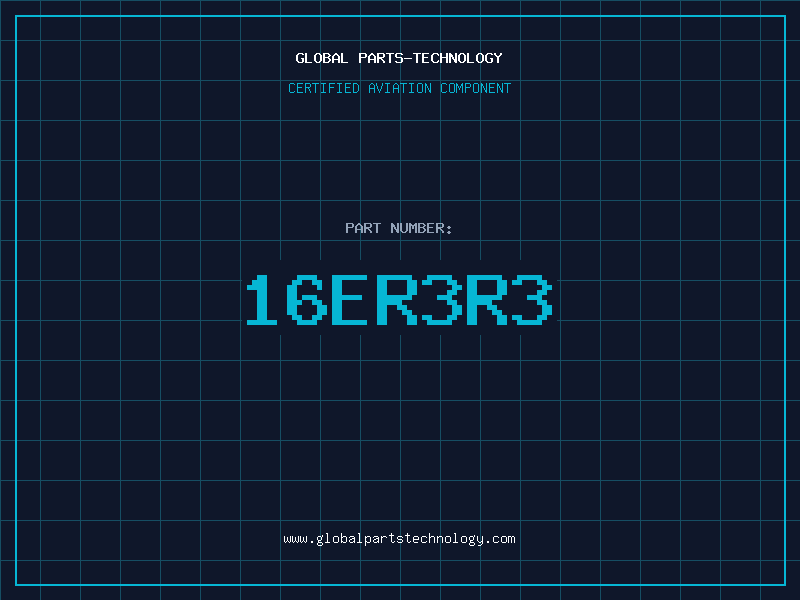
Task: Open the www.globalpartstechnology.com link
Action: (x=399, y=539)
